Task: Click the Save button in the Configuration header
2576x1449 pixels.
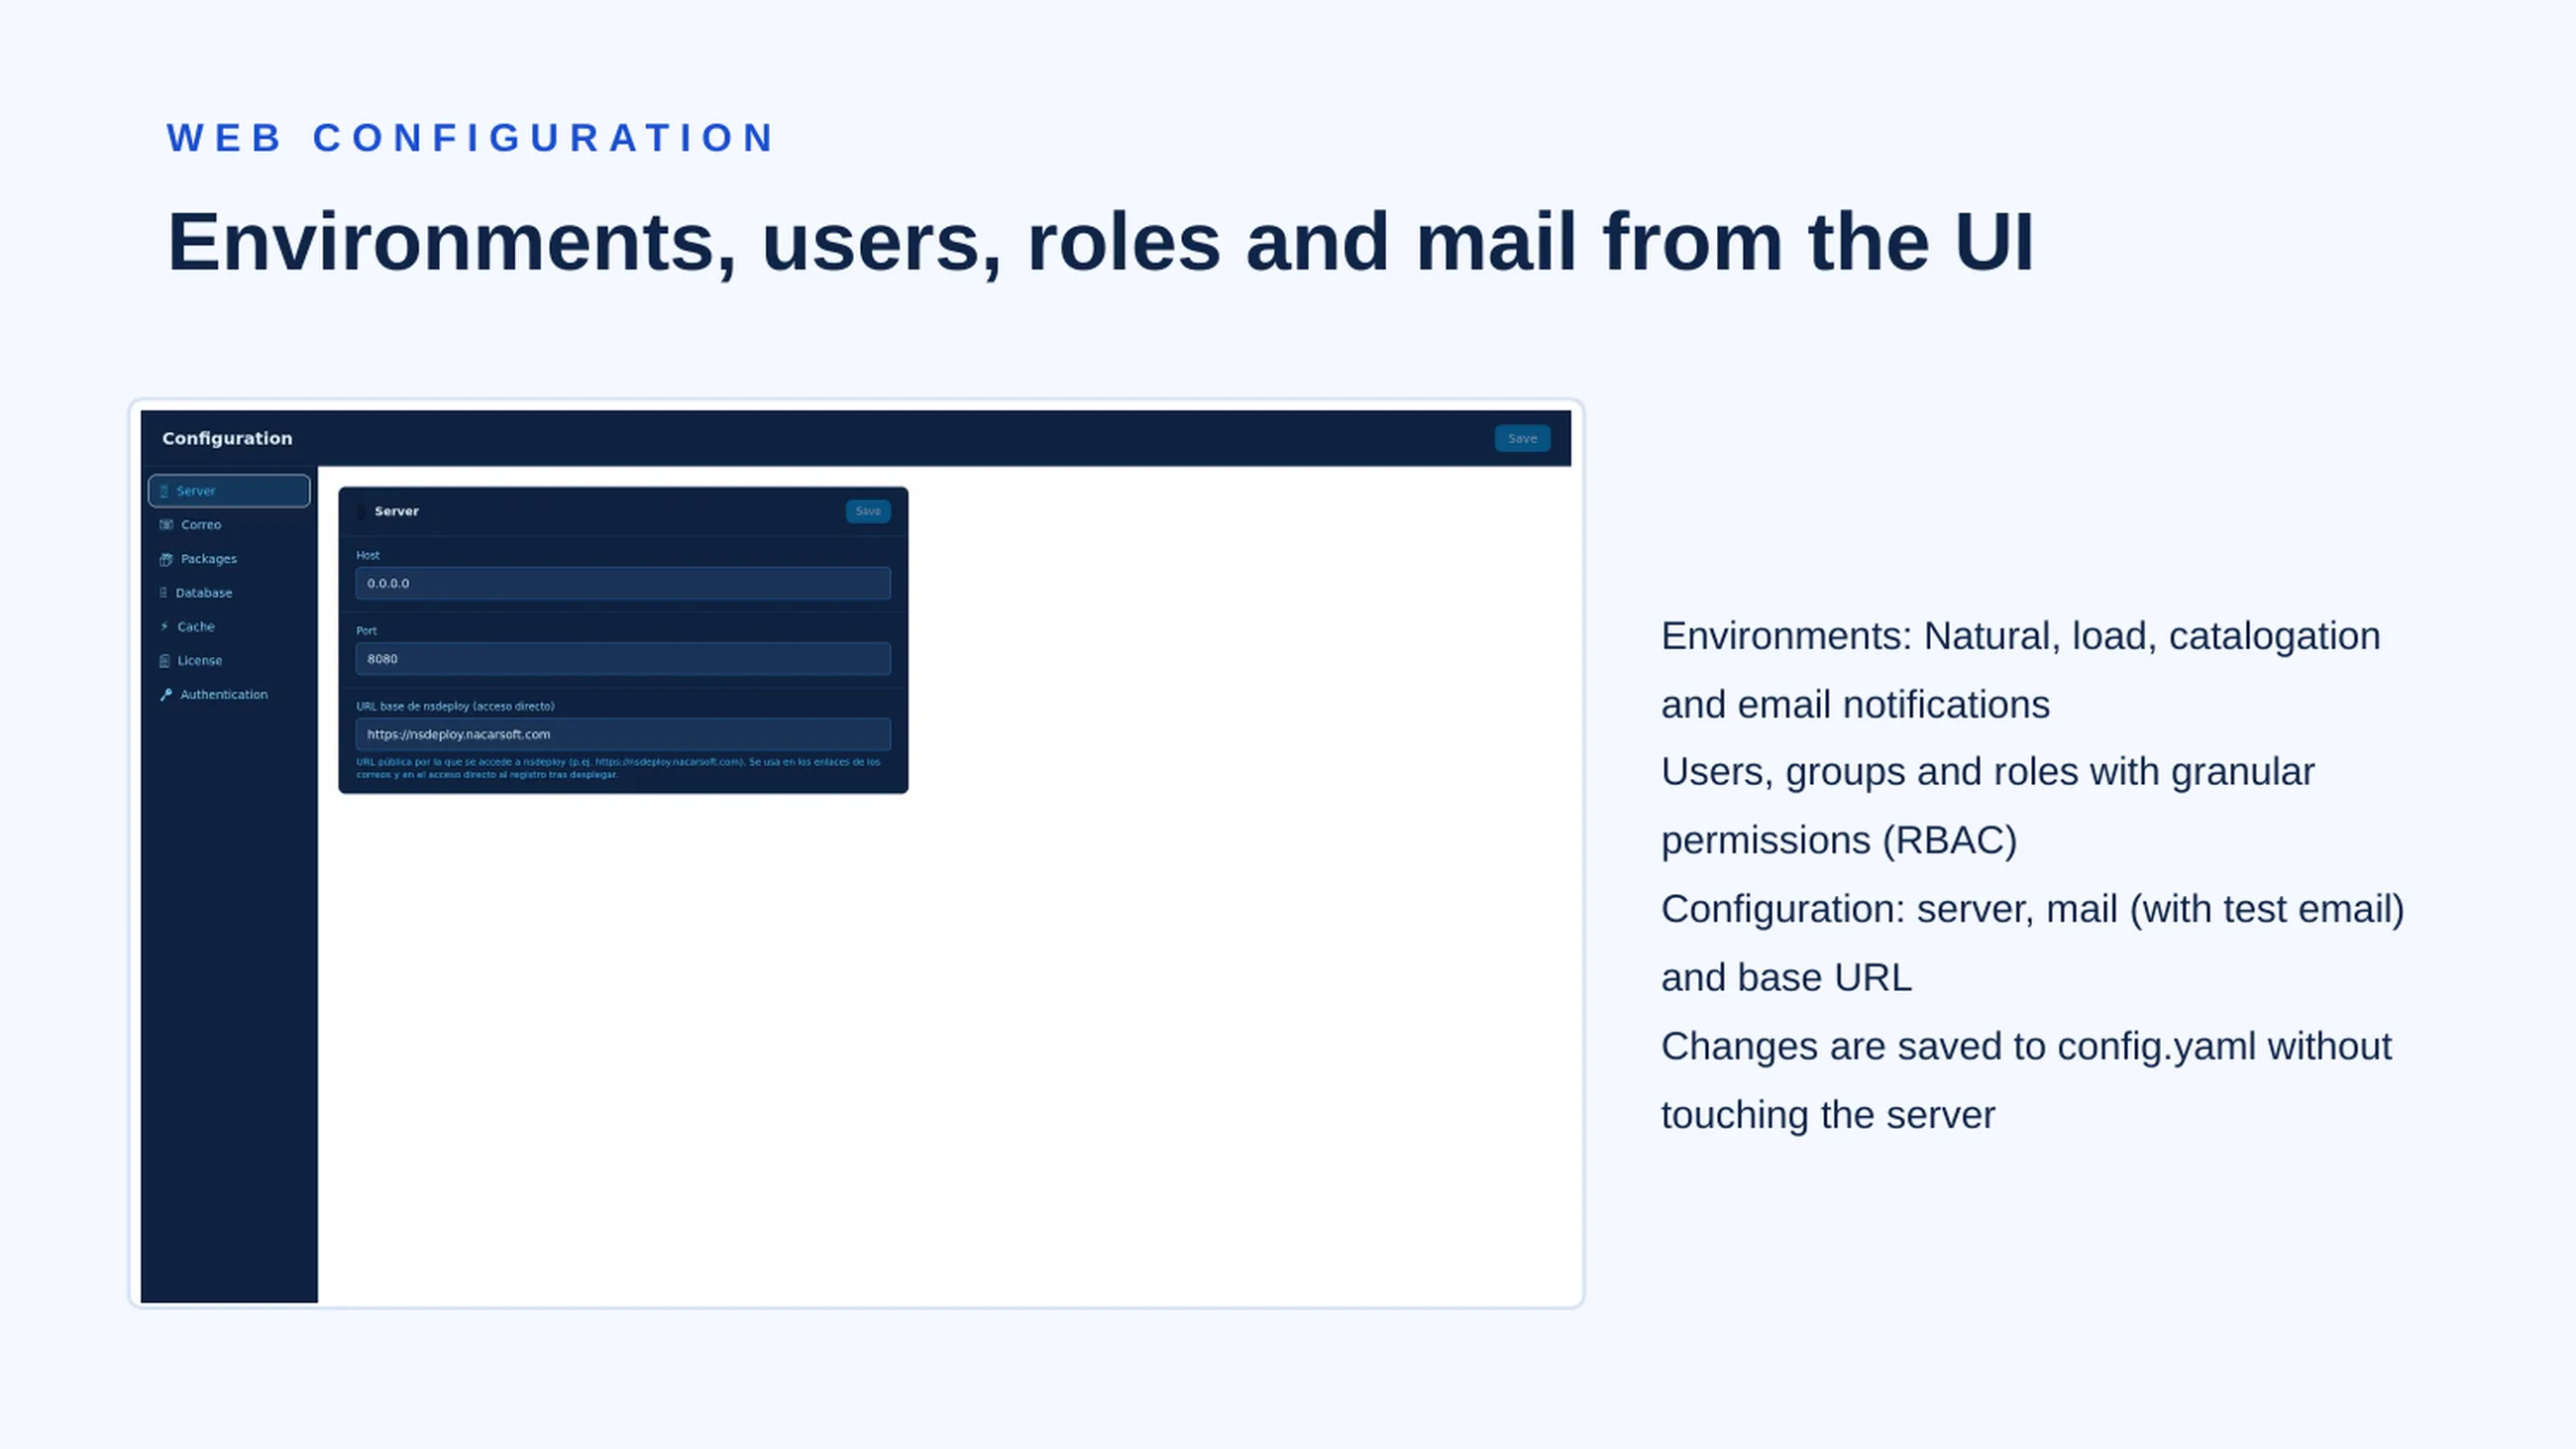Action: pos(1522,438)
